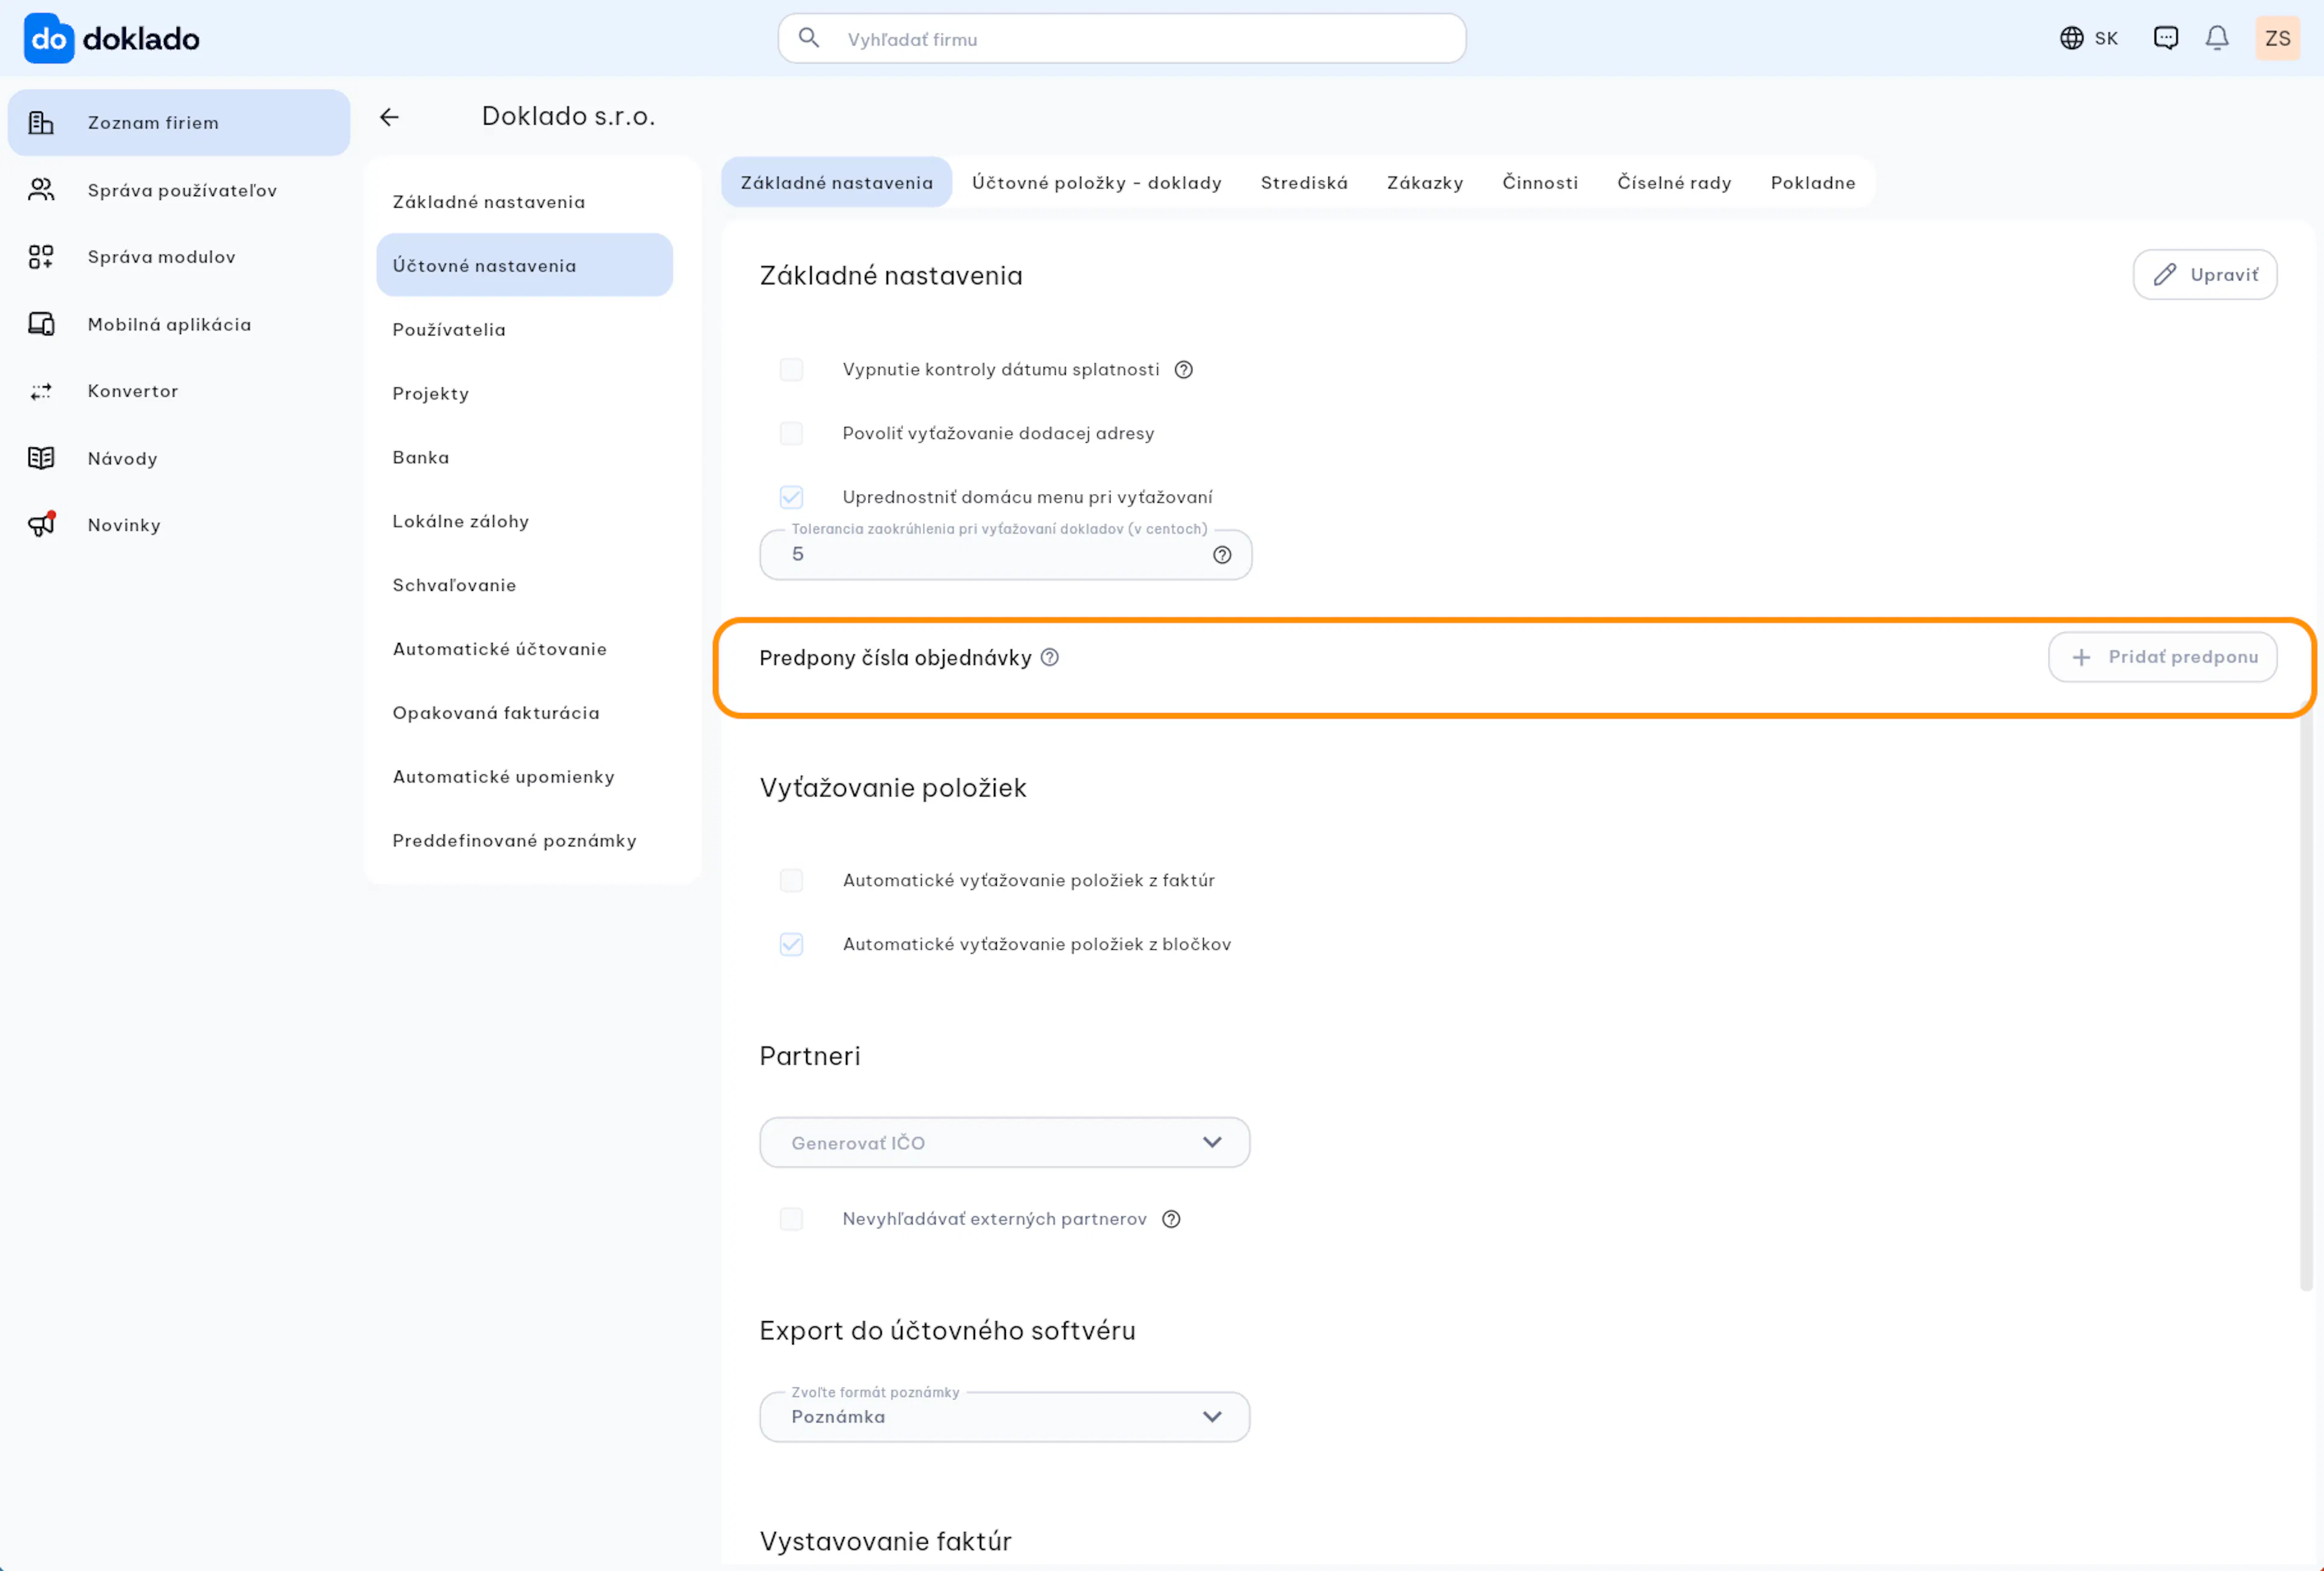Switch to Činnosti tab
Viewport: 2324px width, 1571px height.
pos(1540,182)
